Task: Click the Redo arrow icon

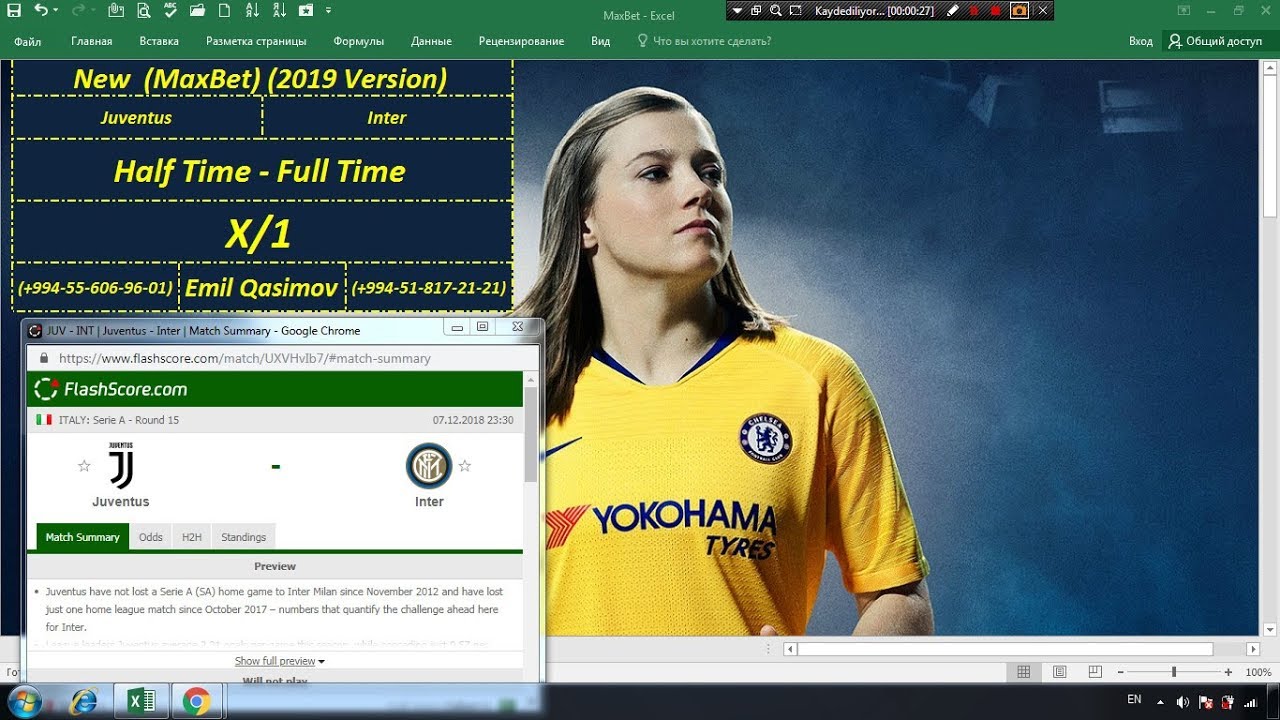Action: [x=77, y=10]
